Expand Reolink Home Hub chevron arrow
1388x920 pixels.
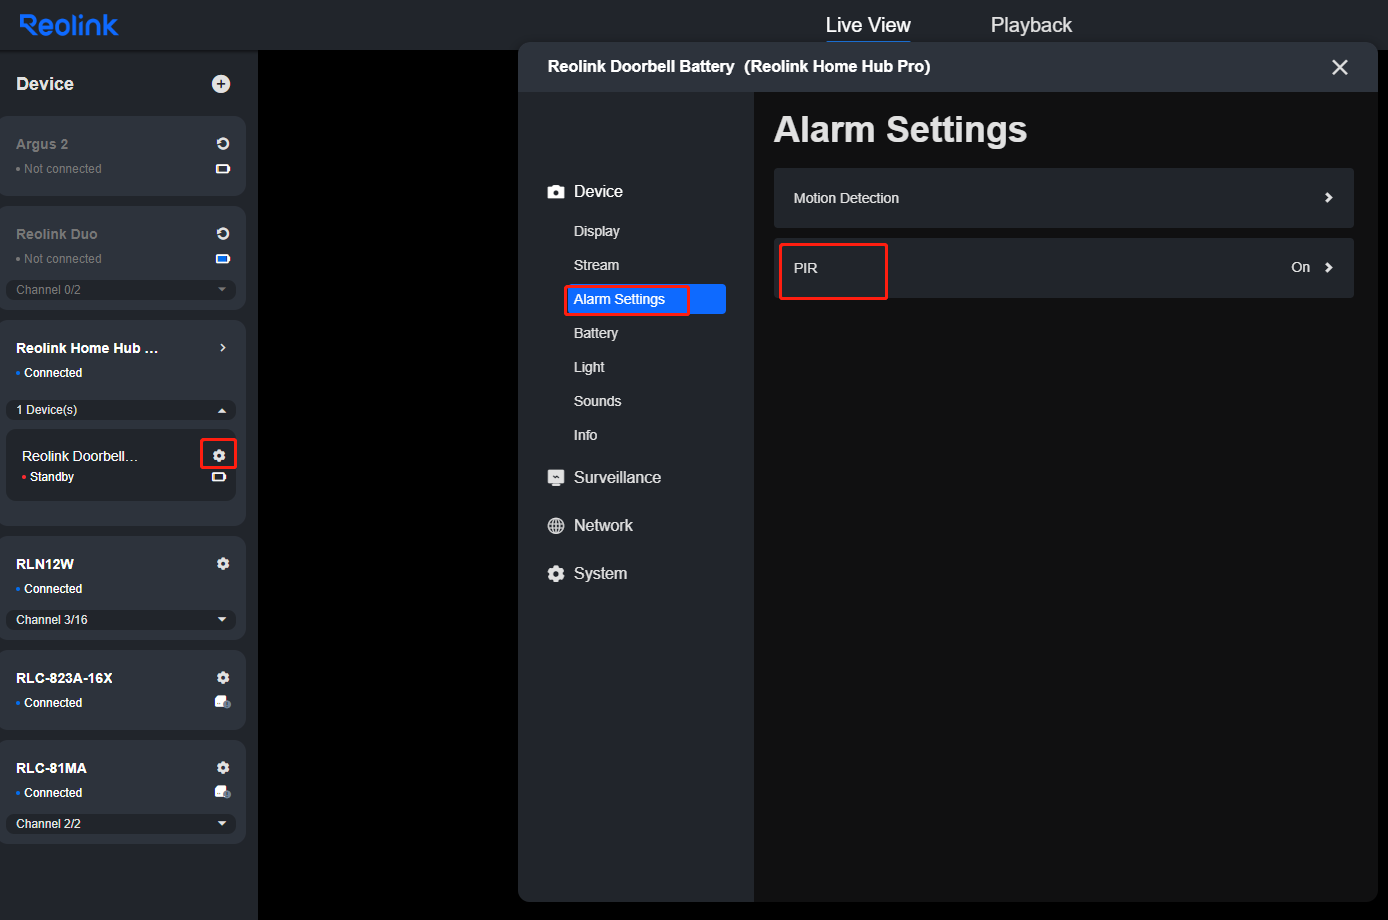pos(223,348)
